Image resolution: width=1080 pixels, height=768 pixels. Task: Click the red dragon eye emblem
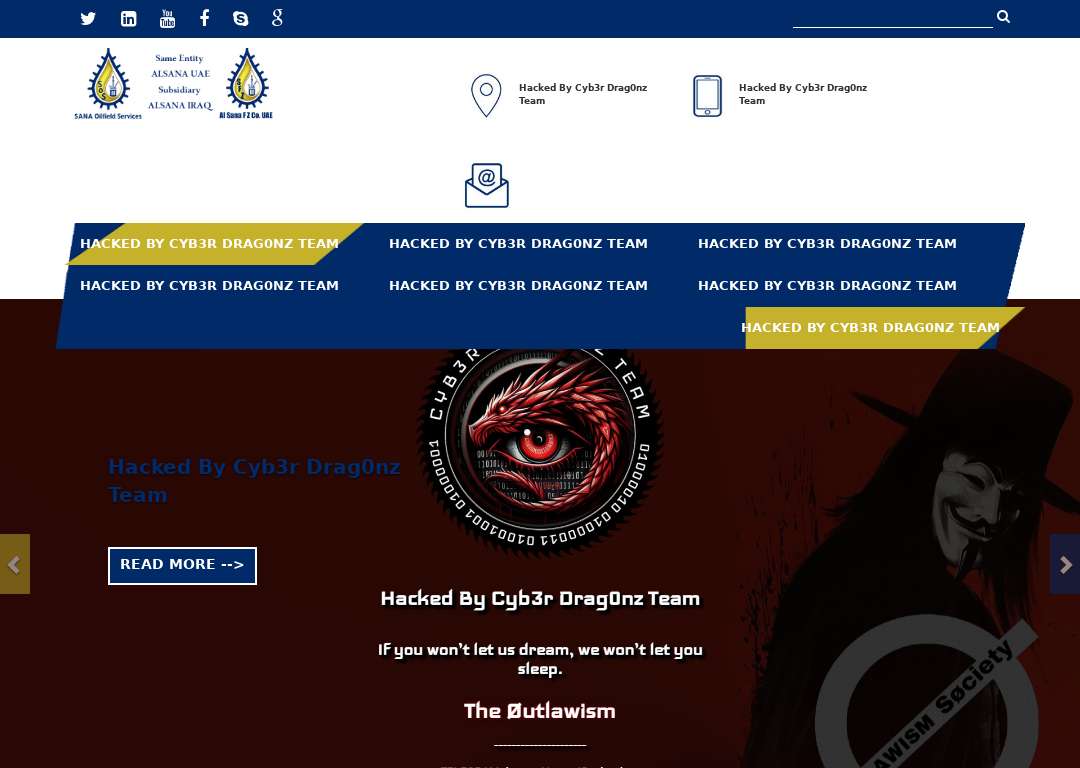point(541,449)
